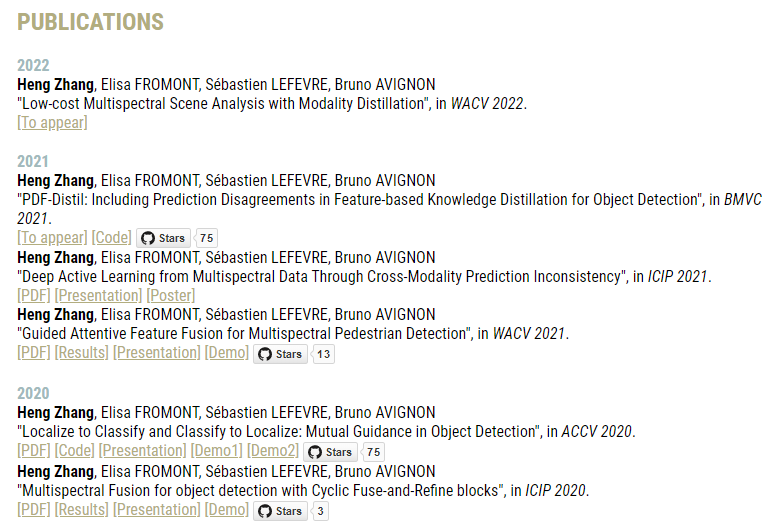
Task: Open Code link for Localize to Classify paper
Action: [x=74, y=451]
